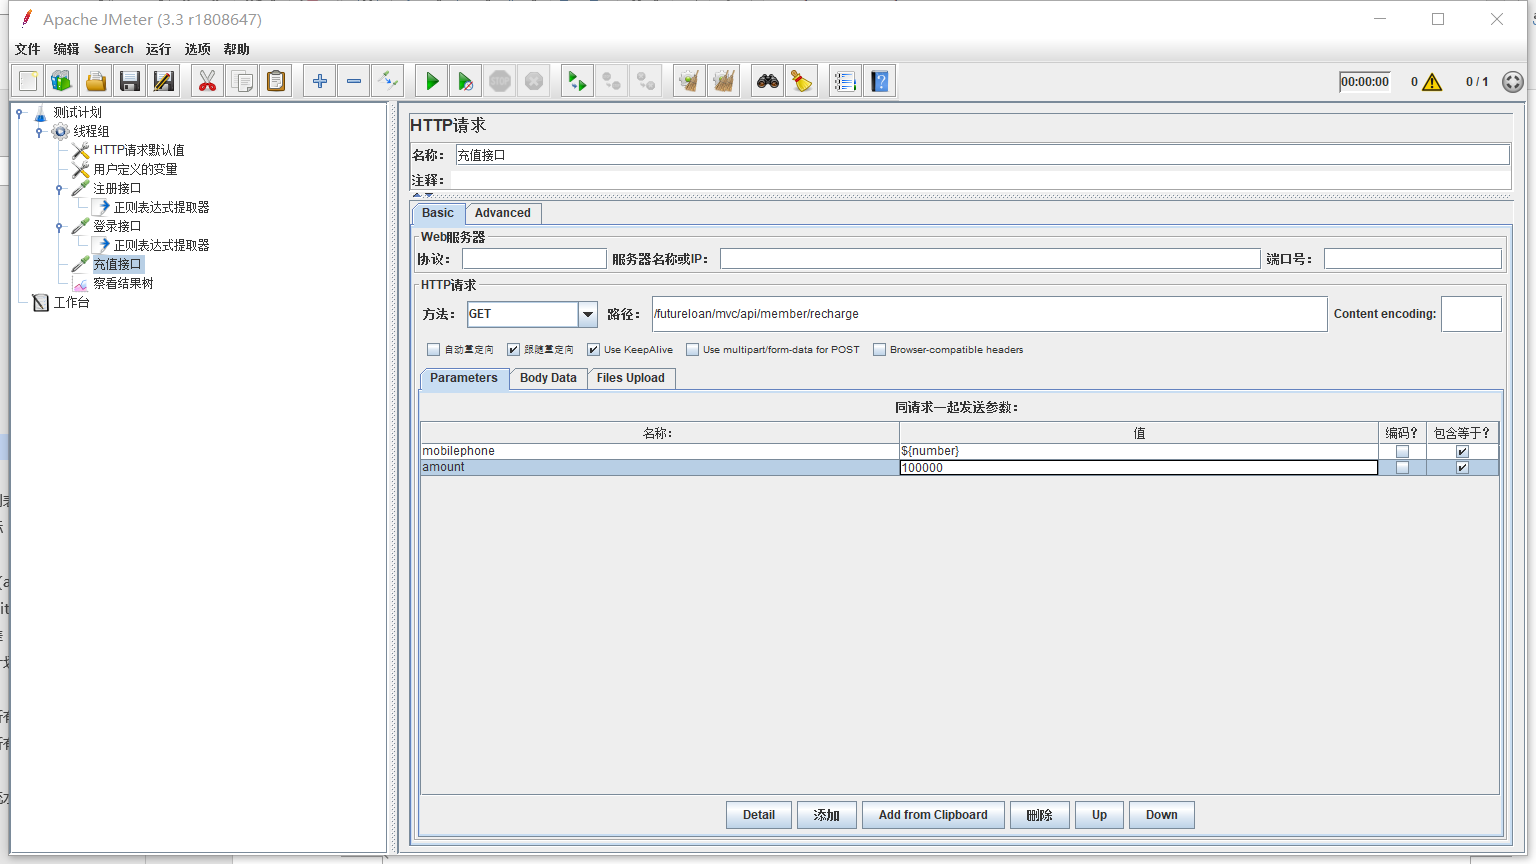Click the Remote start all icon
Image resolution: width=1536 pixels, height=864 pixels.
pos(577,81)
